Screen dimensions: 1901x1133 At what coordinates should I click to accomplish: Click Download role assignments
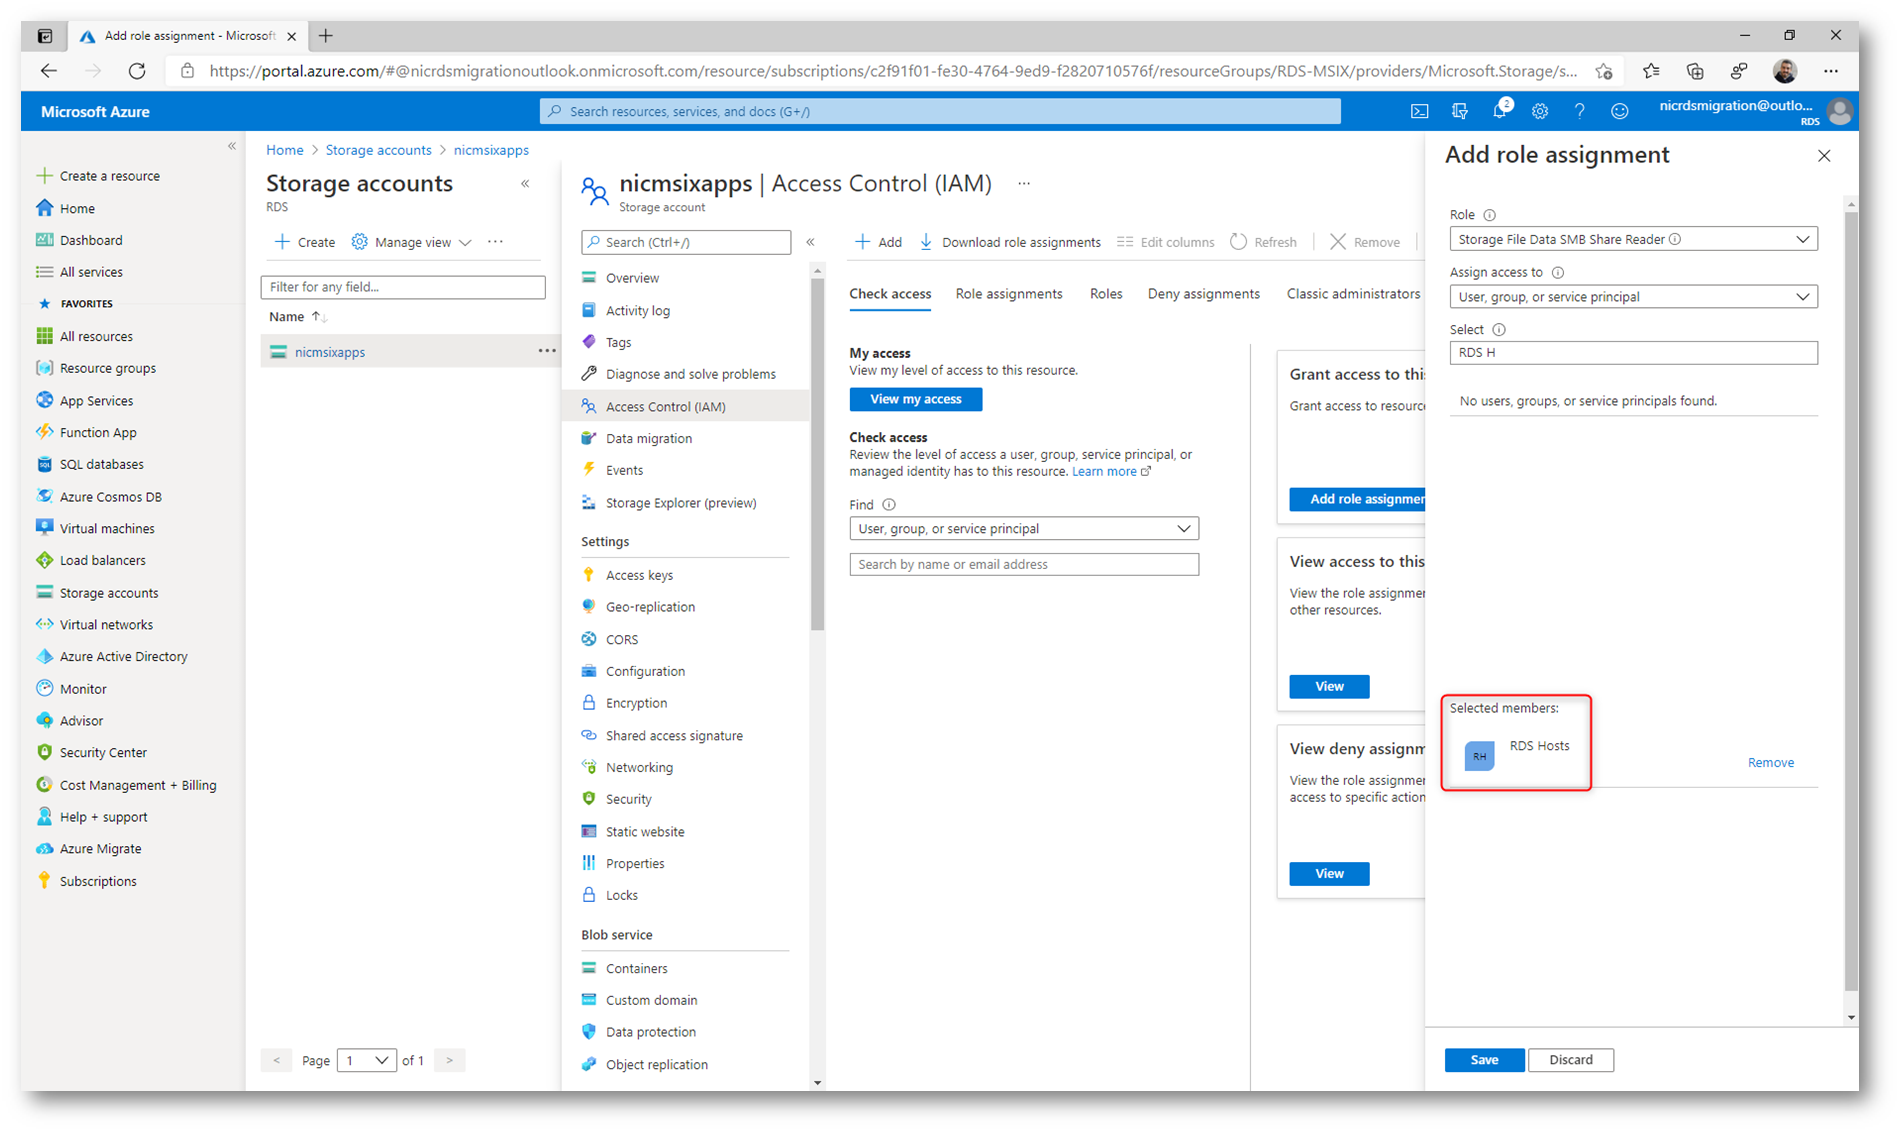(x=1010, y=242)
